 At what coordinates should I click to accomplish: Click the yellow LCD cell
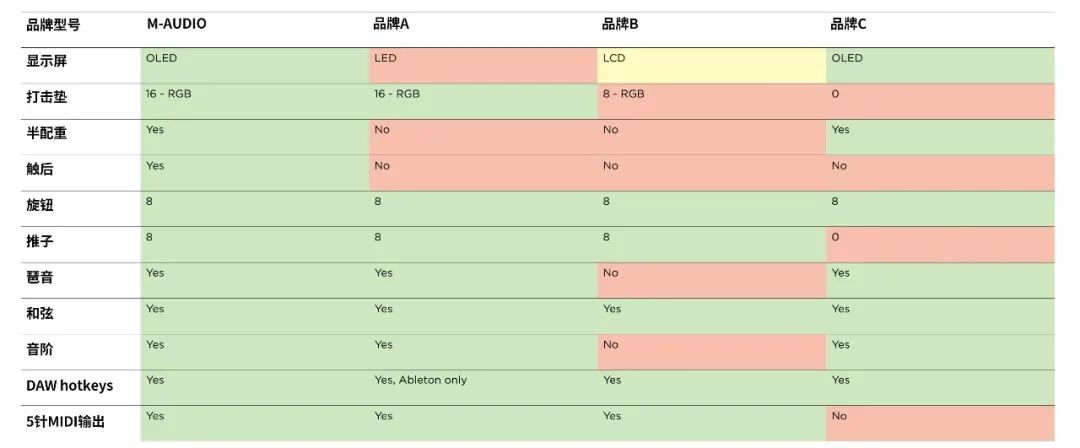click(712, 66)
